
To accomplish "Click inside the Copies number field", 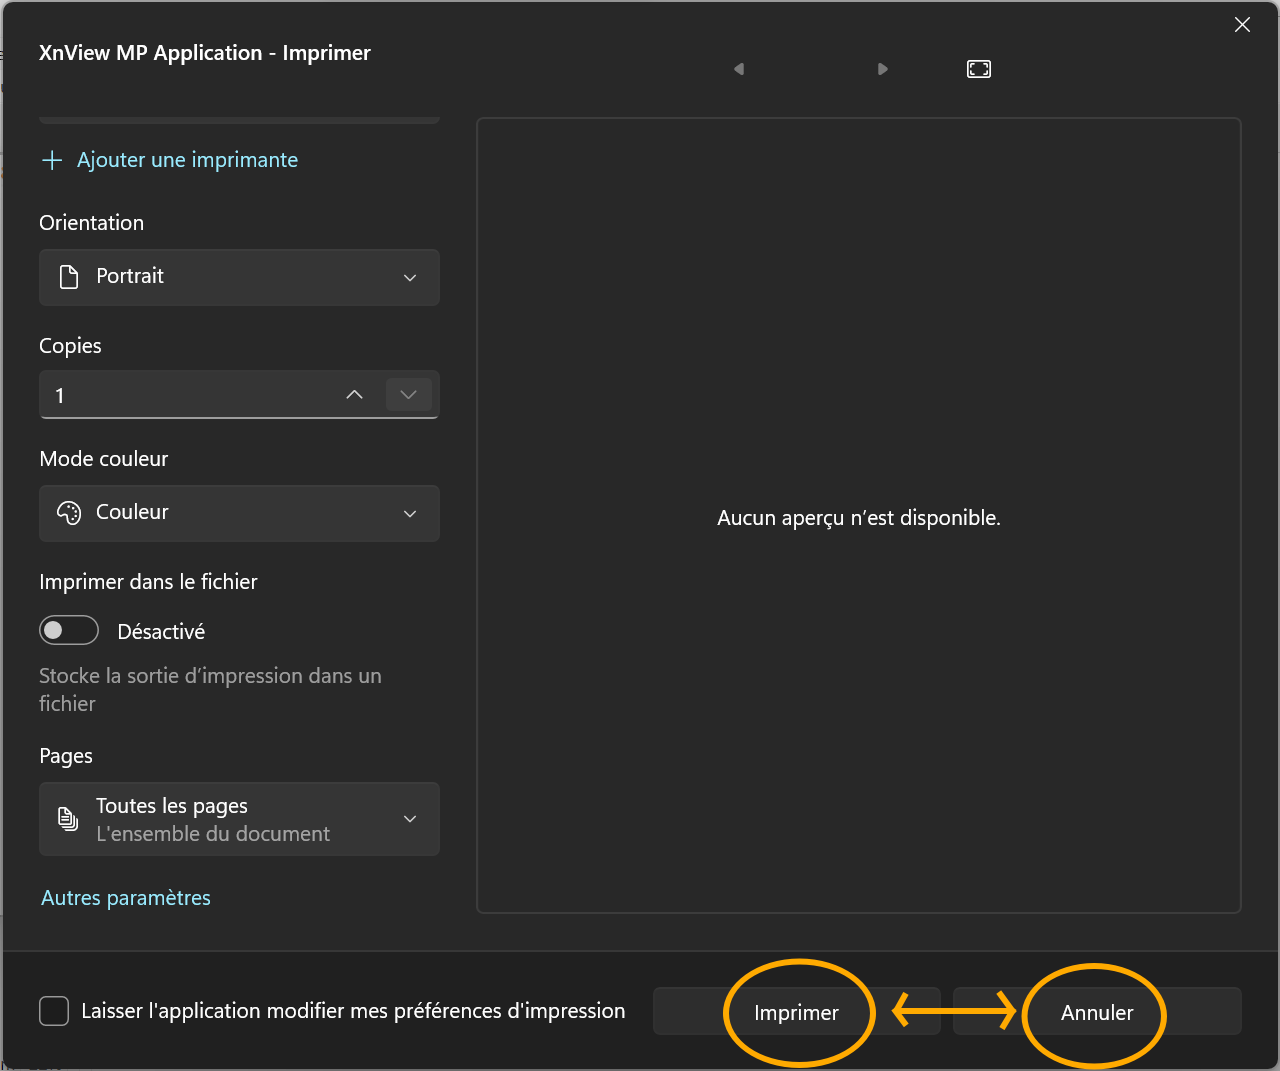I will click(x=180, y=395).
